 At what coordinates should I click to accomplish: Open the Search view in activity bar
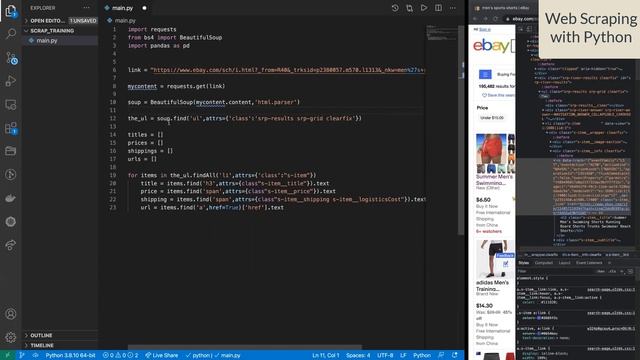(11, 33)
